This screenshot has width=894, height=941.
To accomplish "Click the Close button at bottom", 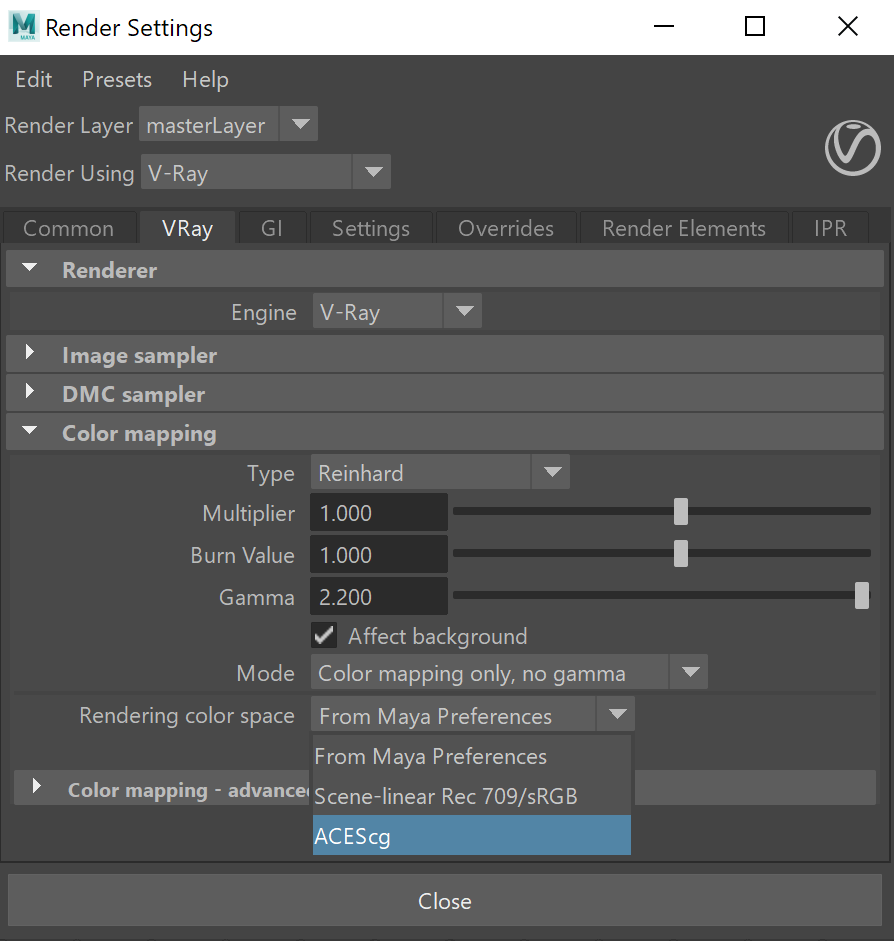I will (x=445, y=900).
